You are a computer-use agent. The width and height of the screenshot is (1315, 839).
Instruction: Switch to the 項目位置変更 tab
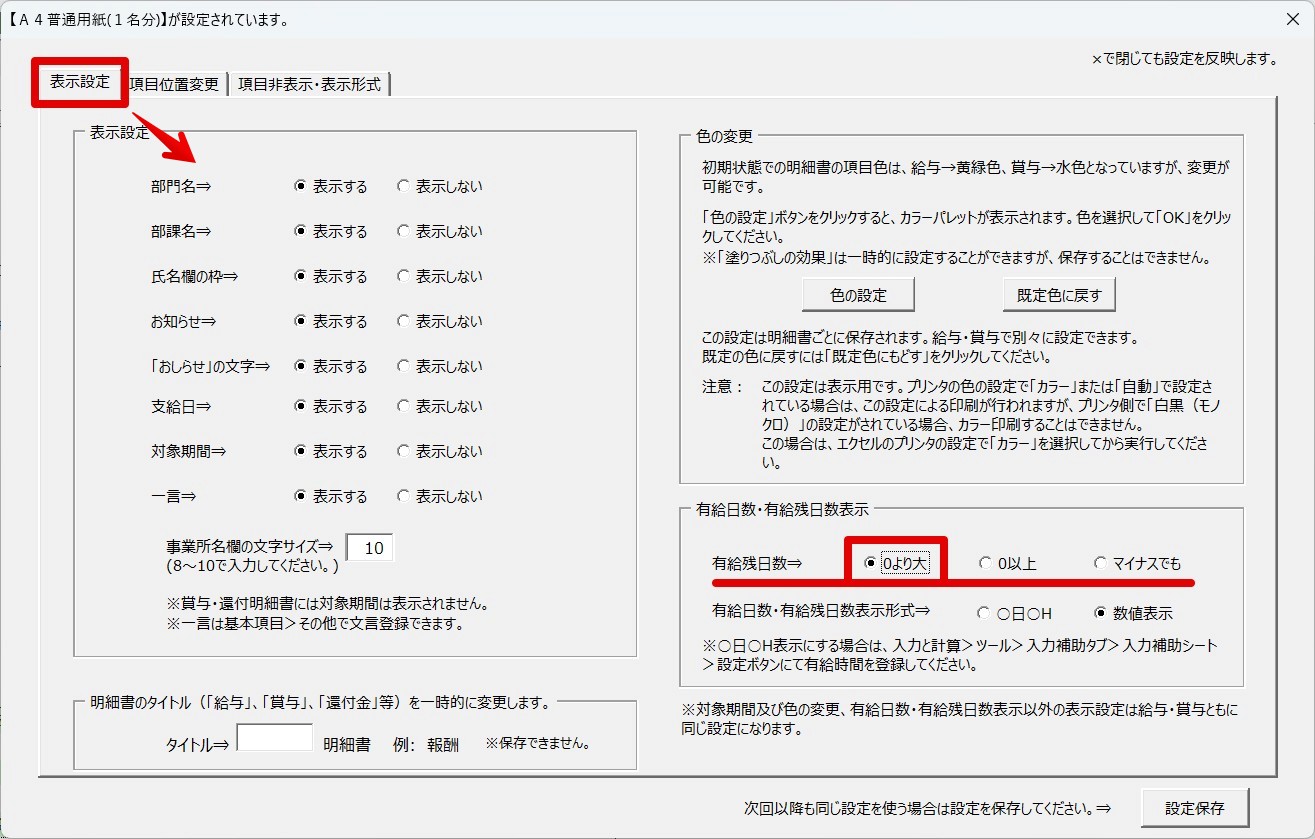[174, 85]
